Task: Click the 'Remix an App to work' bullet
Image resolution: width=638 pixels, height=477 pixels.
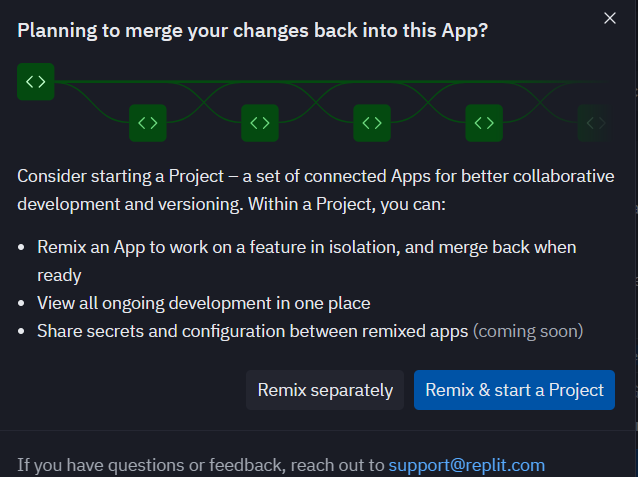Action: (307, 261)
